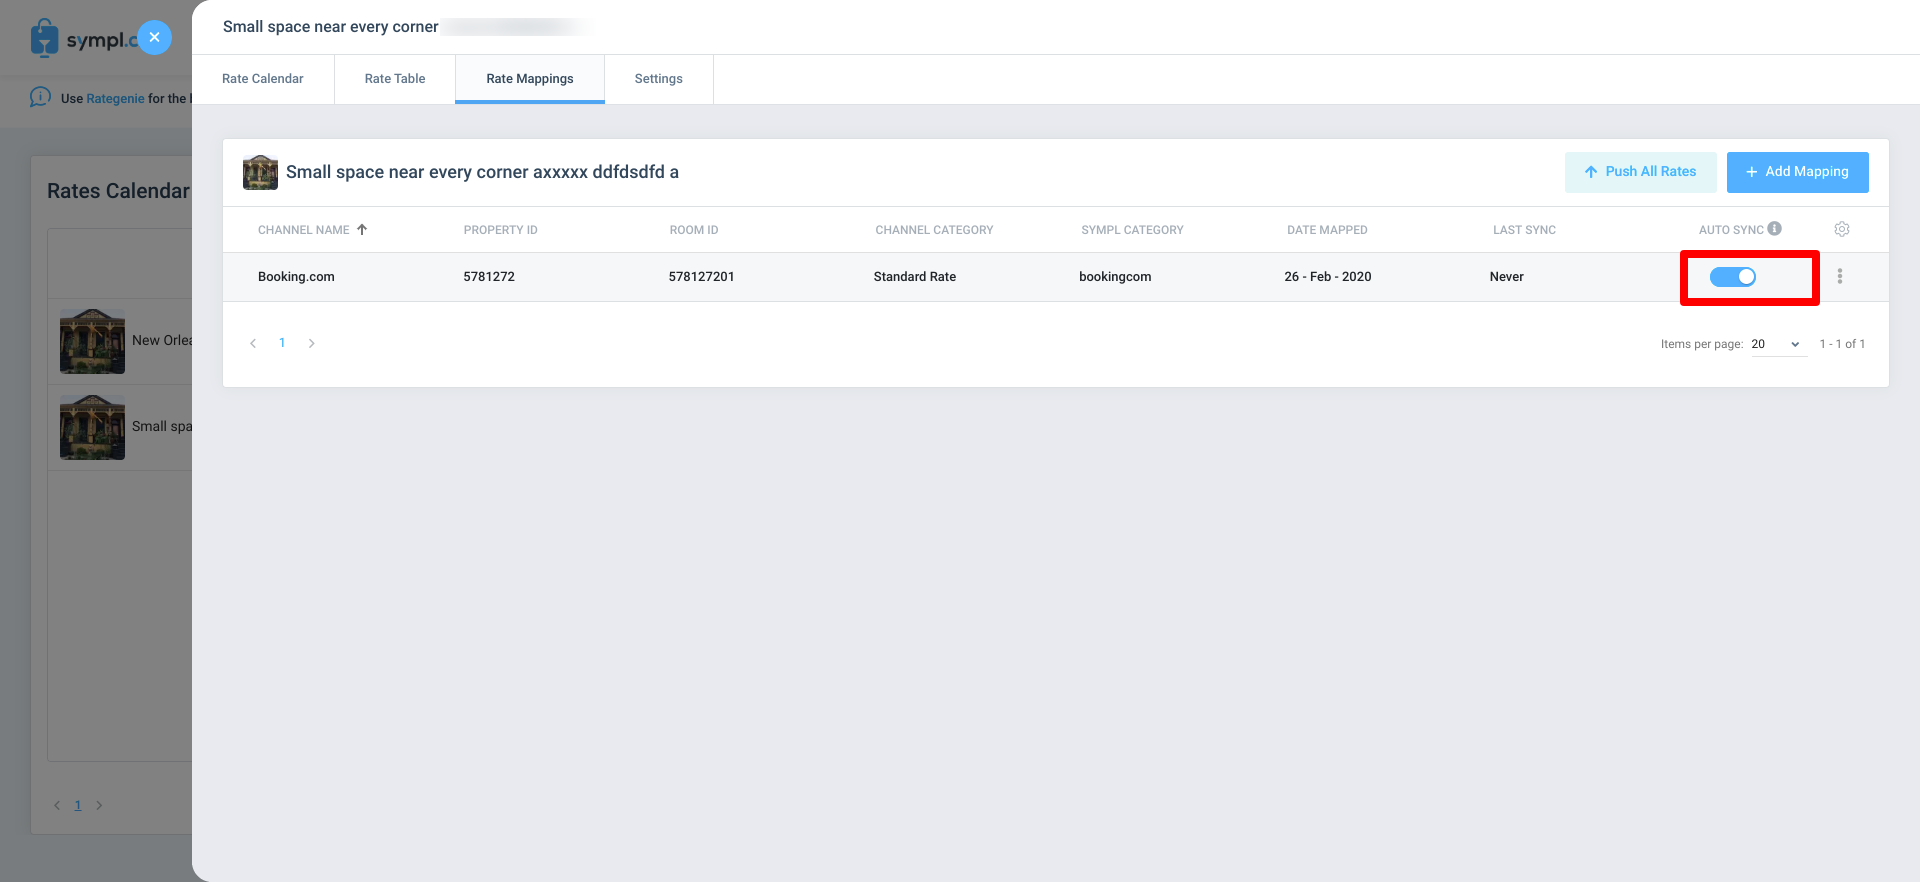Open the Rate Calendar tab
This screenshot has width=1920, height=882.
pos(263,79)
